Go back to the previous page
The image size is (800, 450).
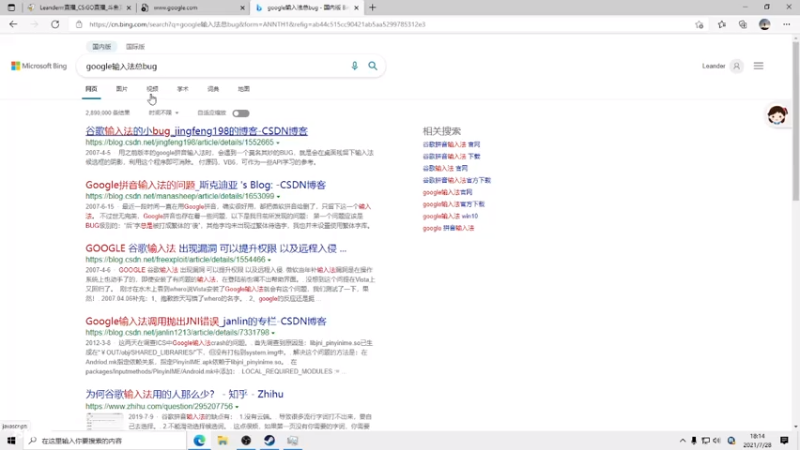13,24
